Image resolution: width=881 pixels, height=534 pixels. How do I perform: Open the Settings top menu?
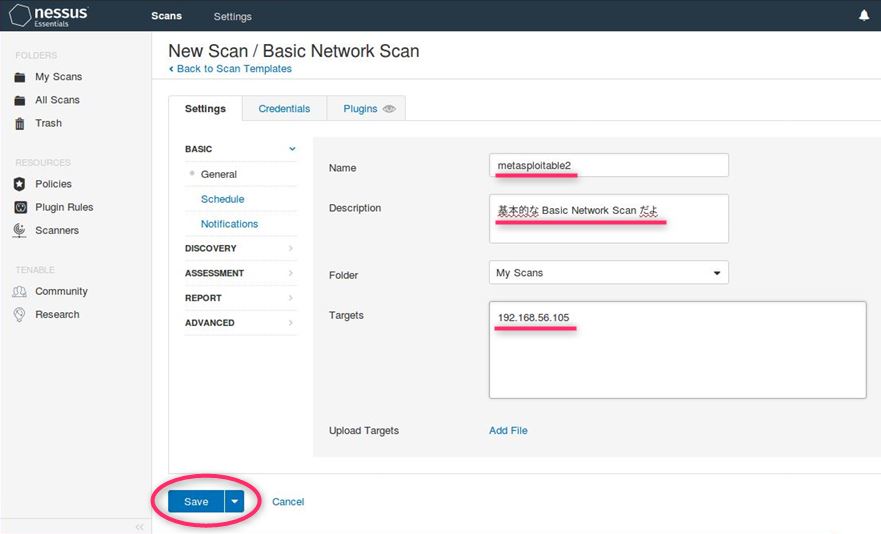click(233, 16)
